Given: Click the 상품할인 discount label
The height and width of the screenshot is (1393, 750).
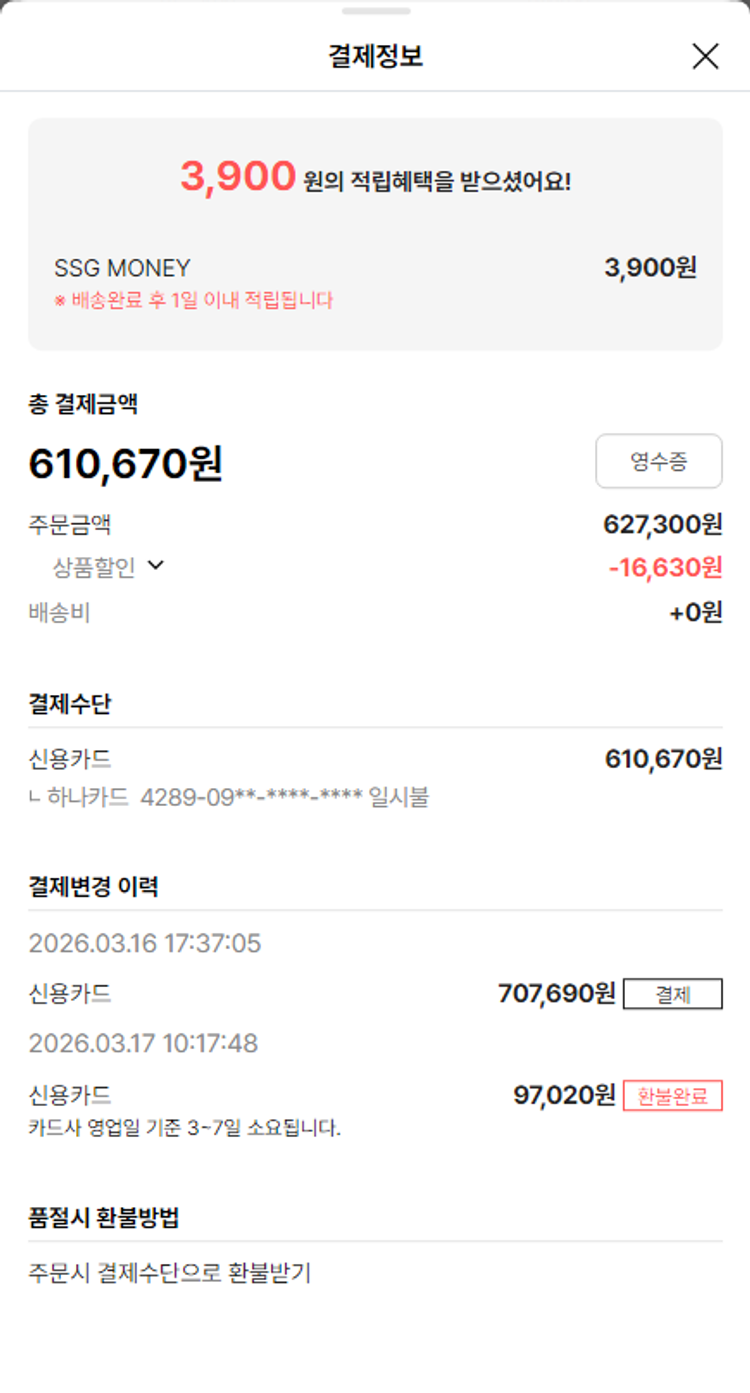Looking at the screenshot, I should tap(93, 568).
